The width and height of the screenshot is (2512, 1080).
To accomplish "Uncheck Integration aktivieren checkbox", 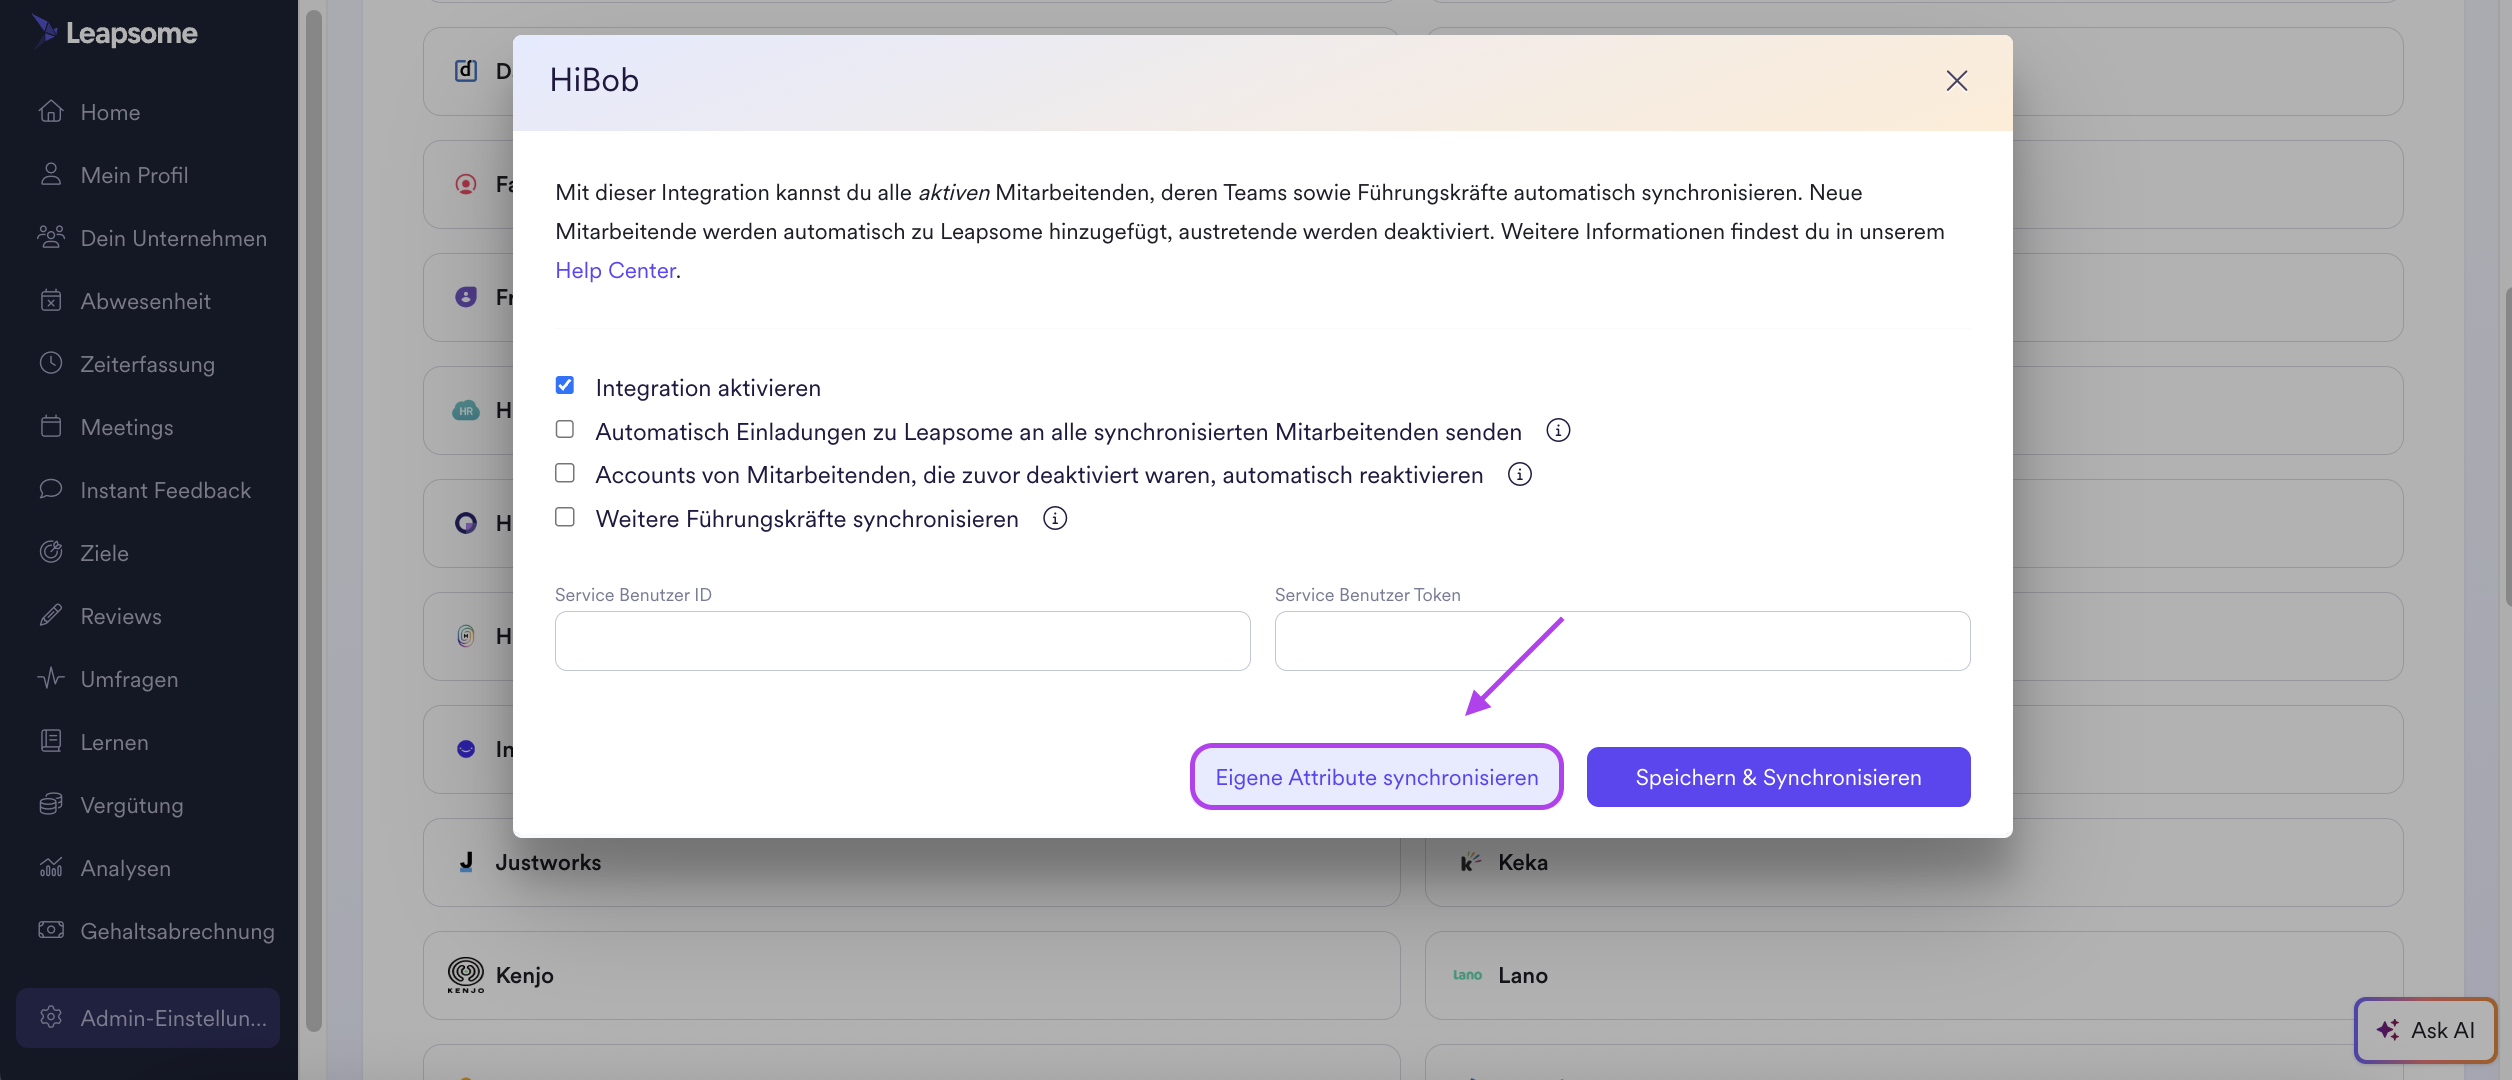I will pos(565,386).
